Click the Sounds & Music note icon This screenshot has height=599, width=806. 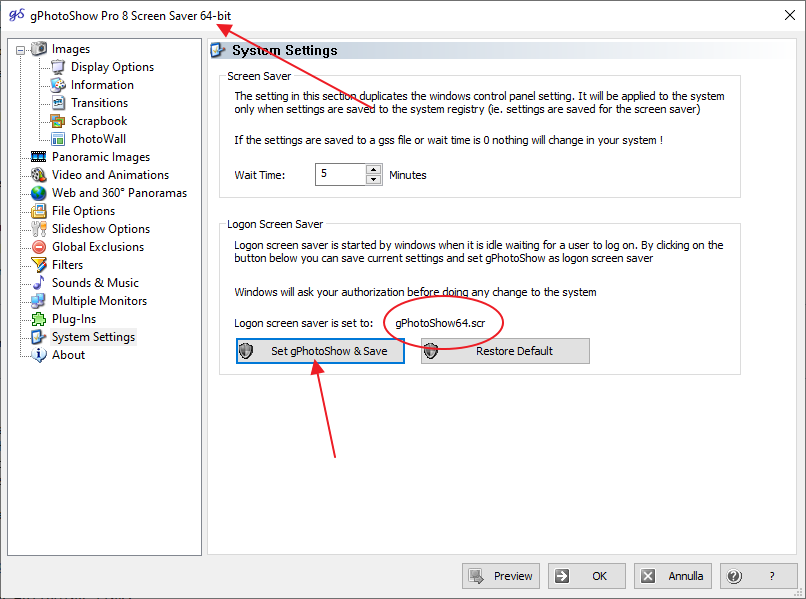[39, 283]
